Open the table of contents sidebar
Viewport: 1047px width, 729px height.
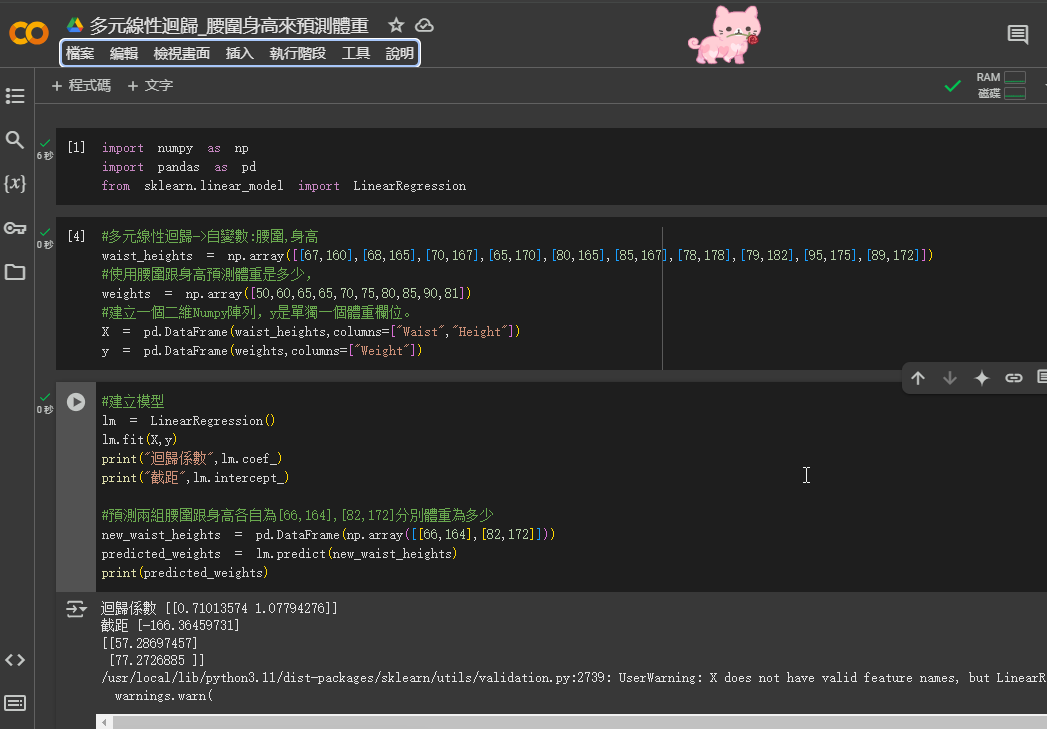(x=15, y=96)
